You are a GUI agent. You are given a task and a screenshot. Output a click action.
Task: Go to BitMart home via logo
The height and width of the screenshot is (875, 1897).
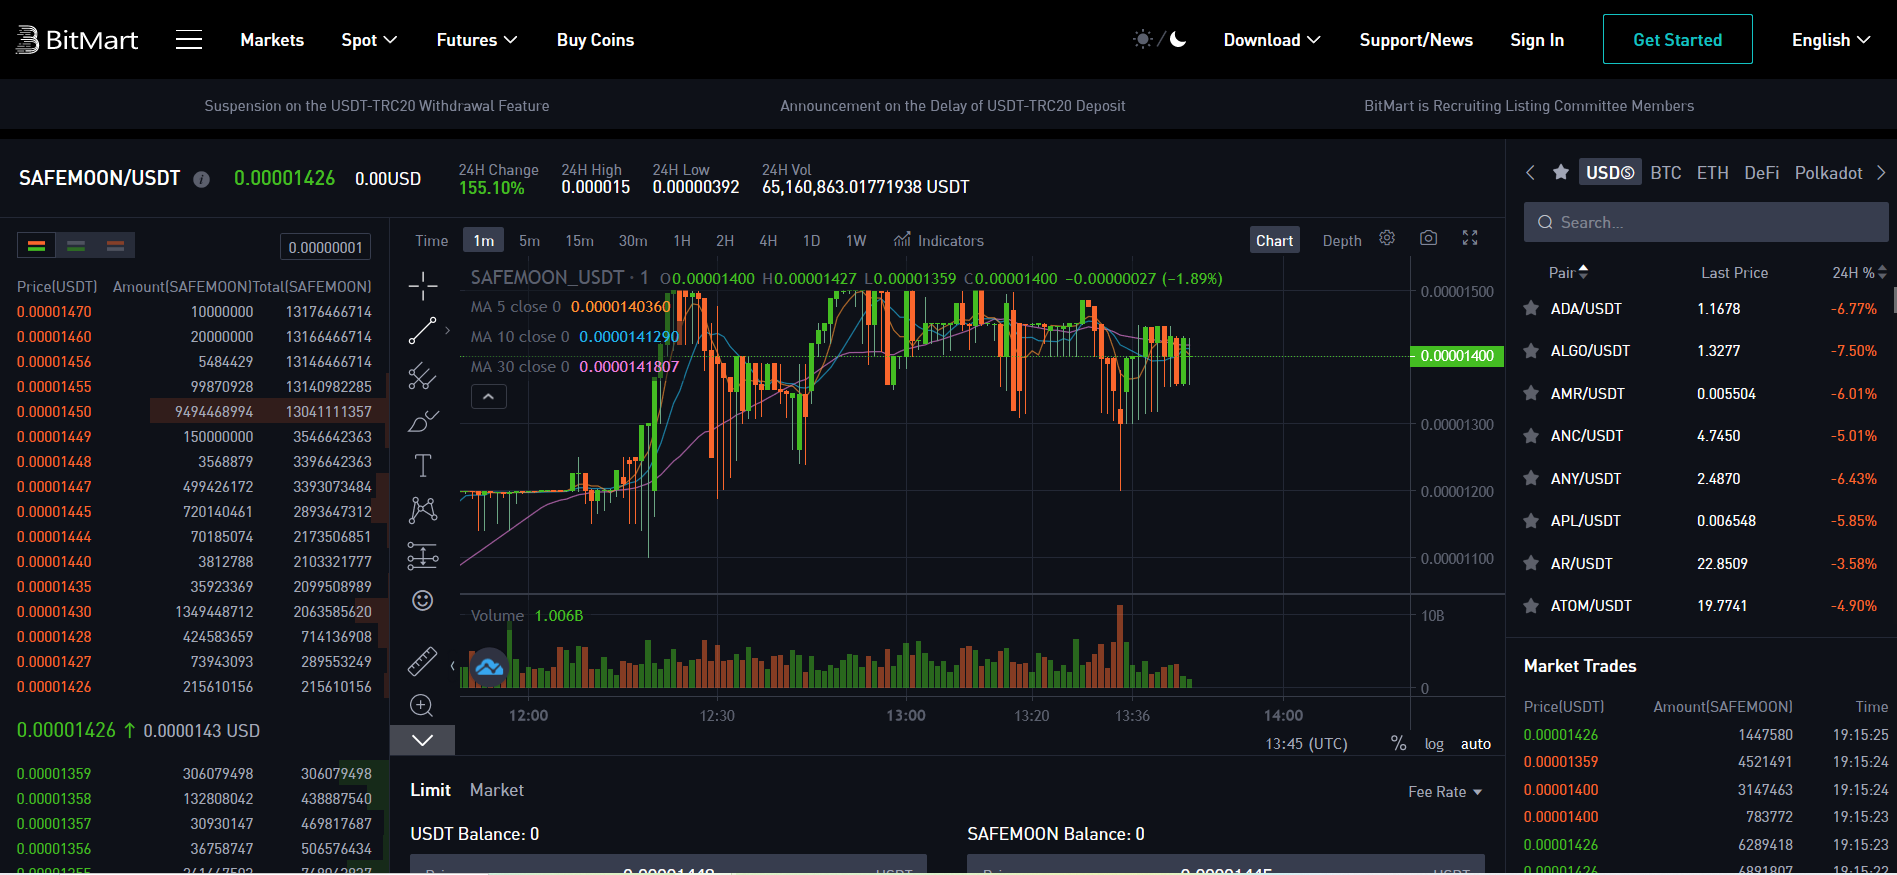tap(77, 40)
